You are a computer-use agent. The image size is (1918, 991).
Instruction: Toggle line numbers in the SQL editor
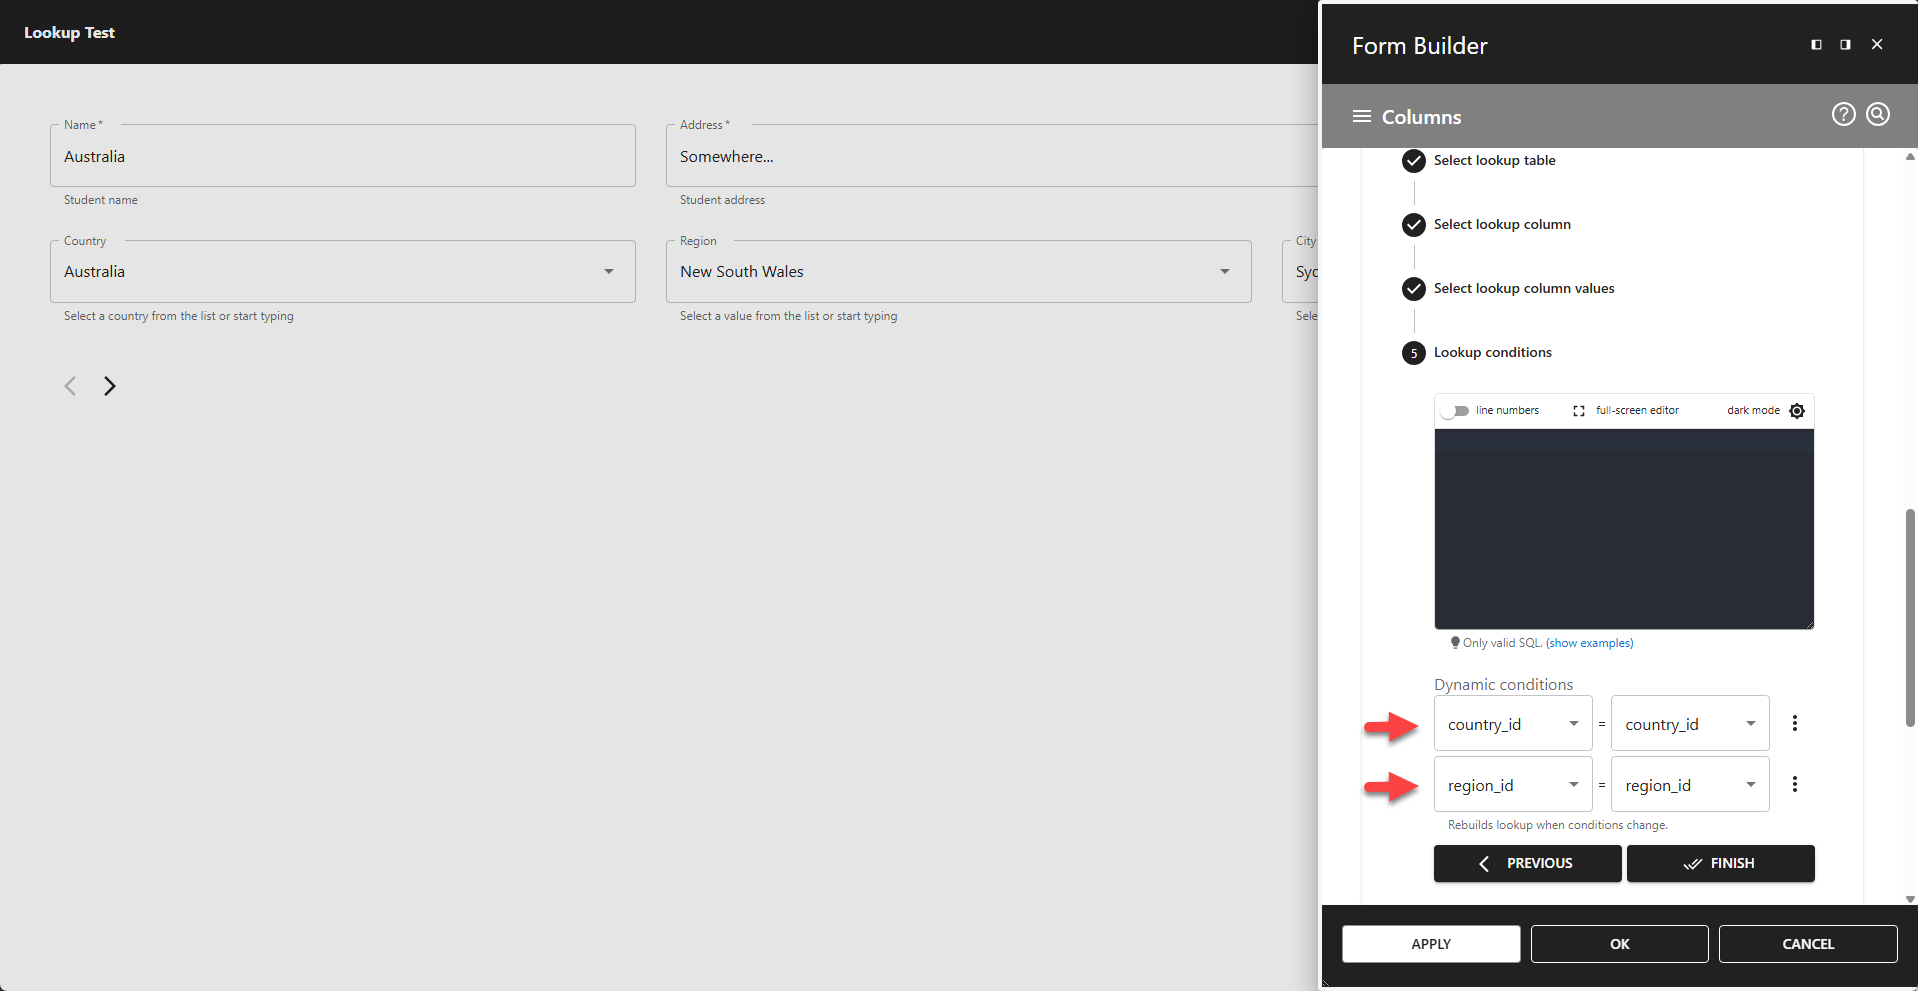[1458, 410]
